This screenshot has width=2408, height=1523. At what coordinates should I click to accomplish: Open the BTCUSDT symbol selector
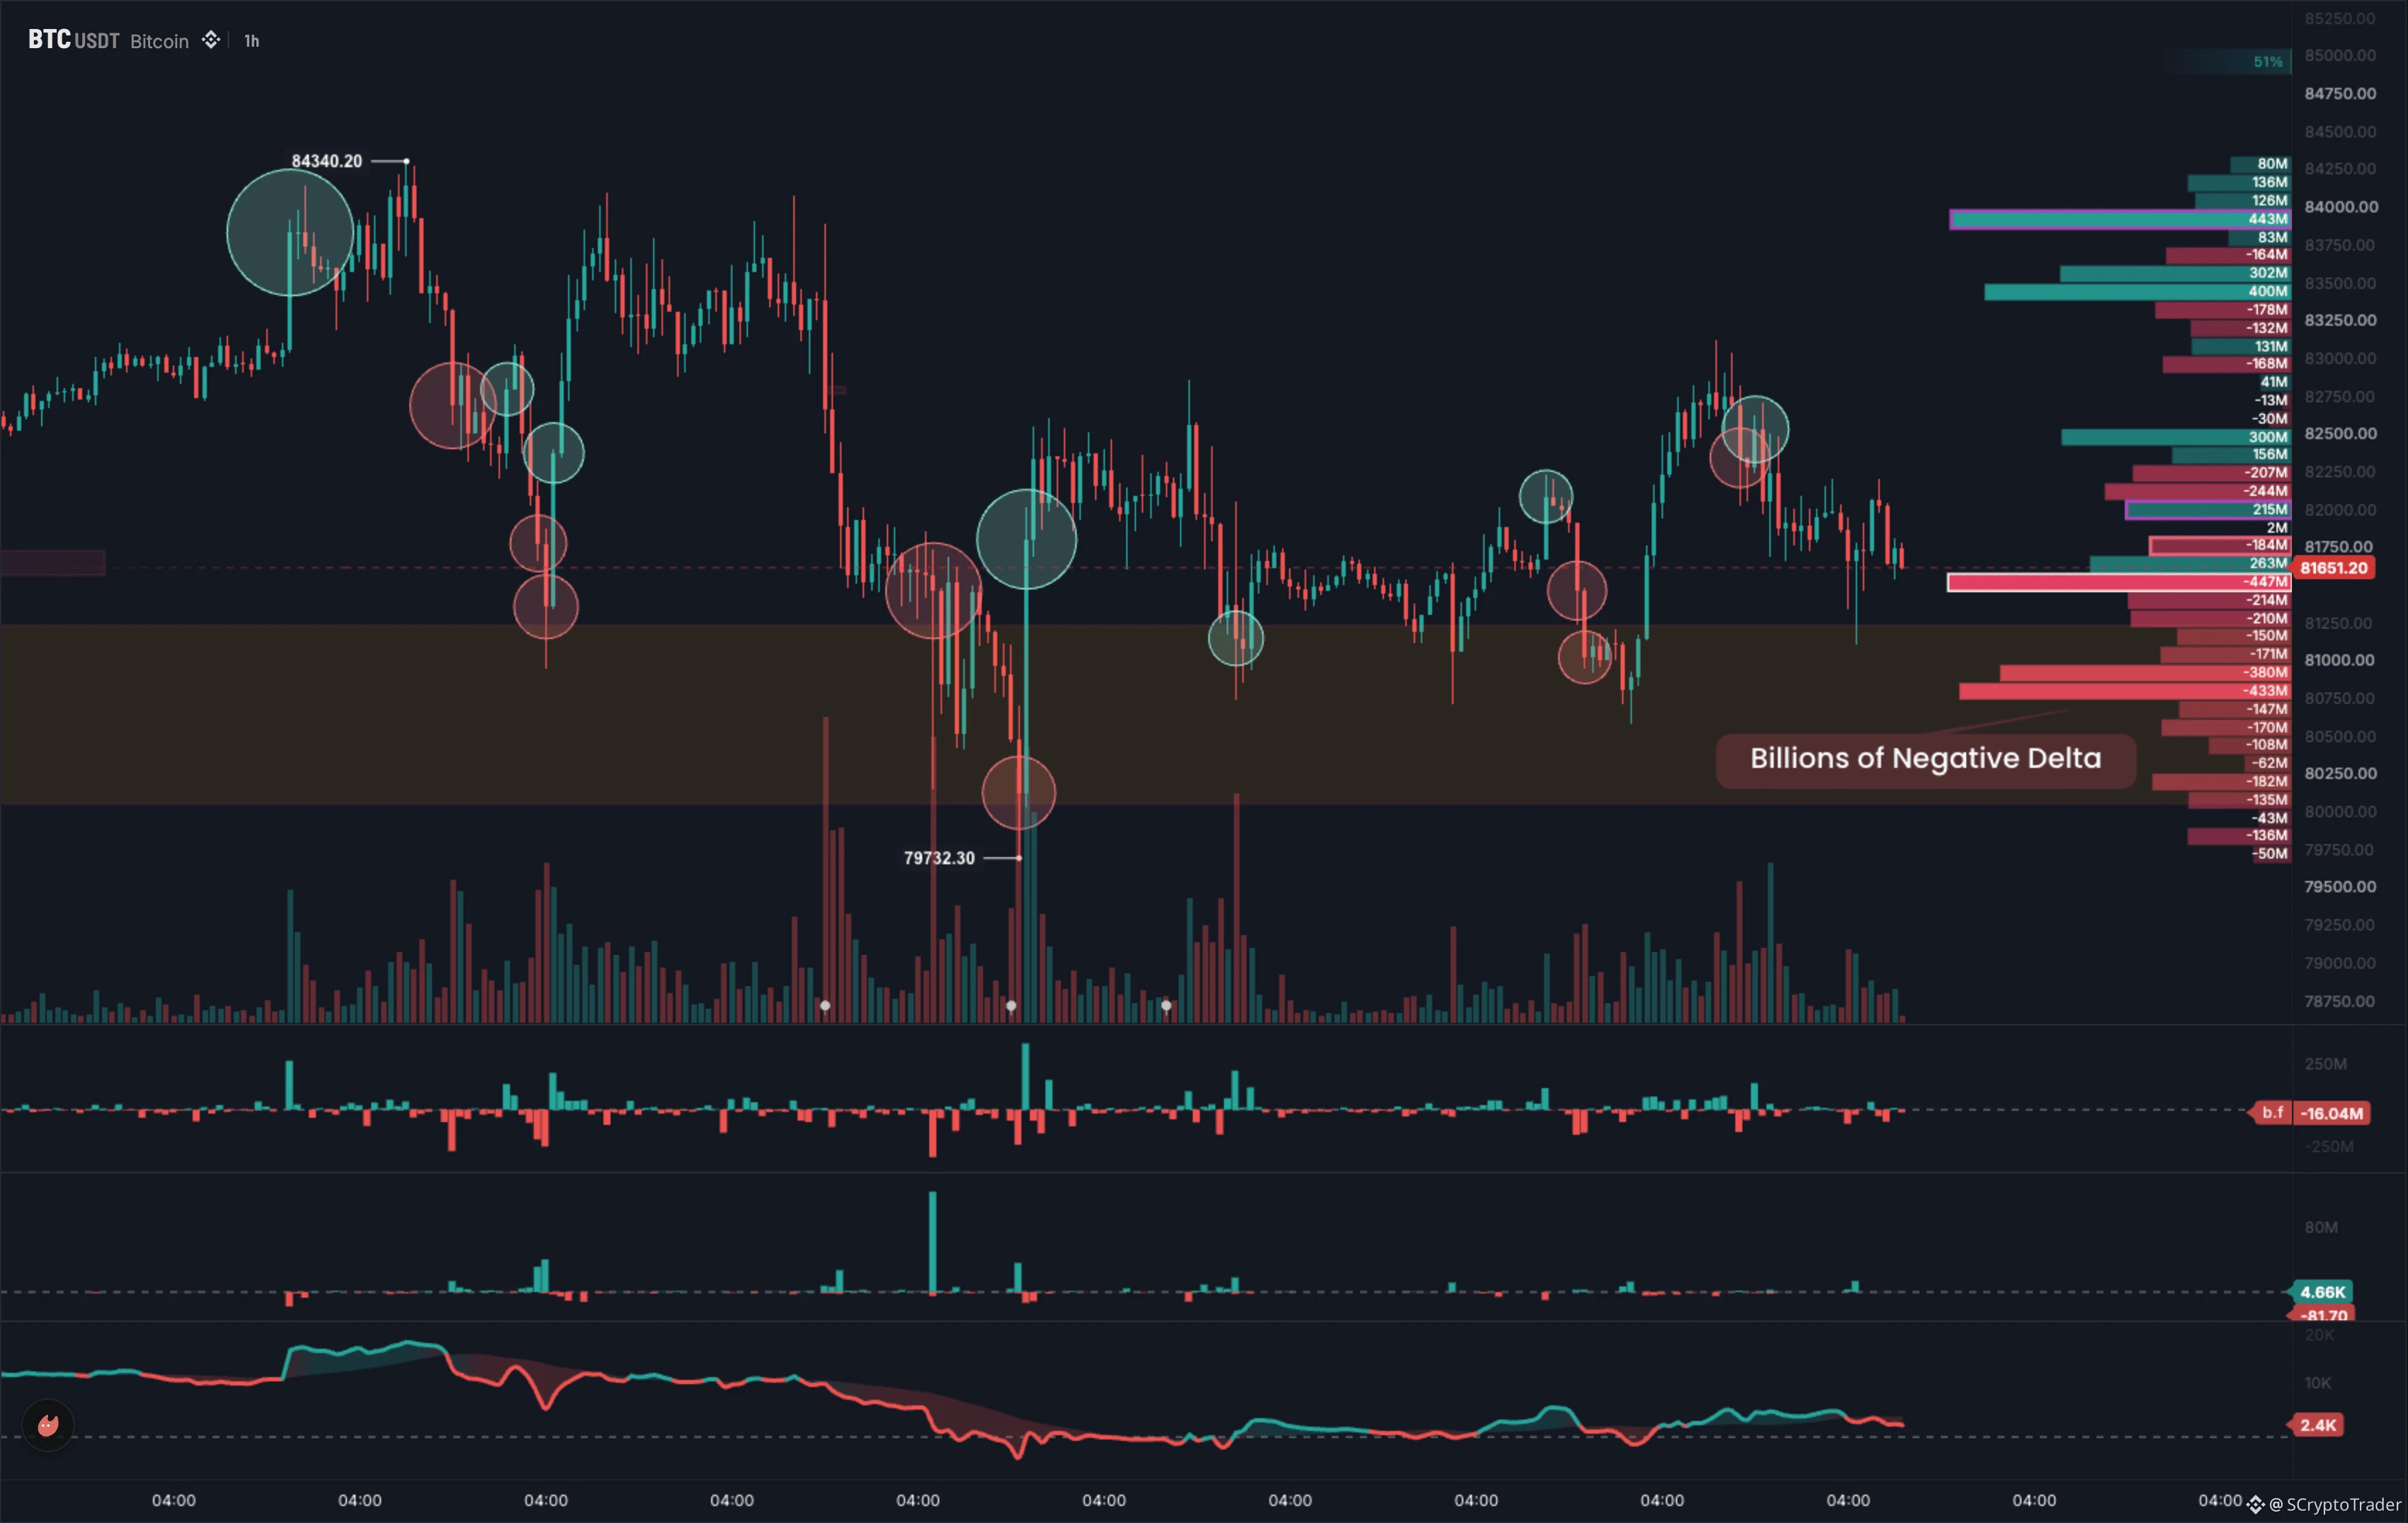pyautogui.click(x=74, y=40)
